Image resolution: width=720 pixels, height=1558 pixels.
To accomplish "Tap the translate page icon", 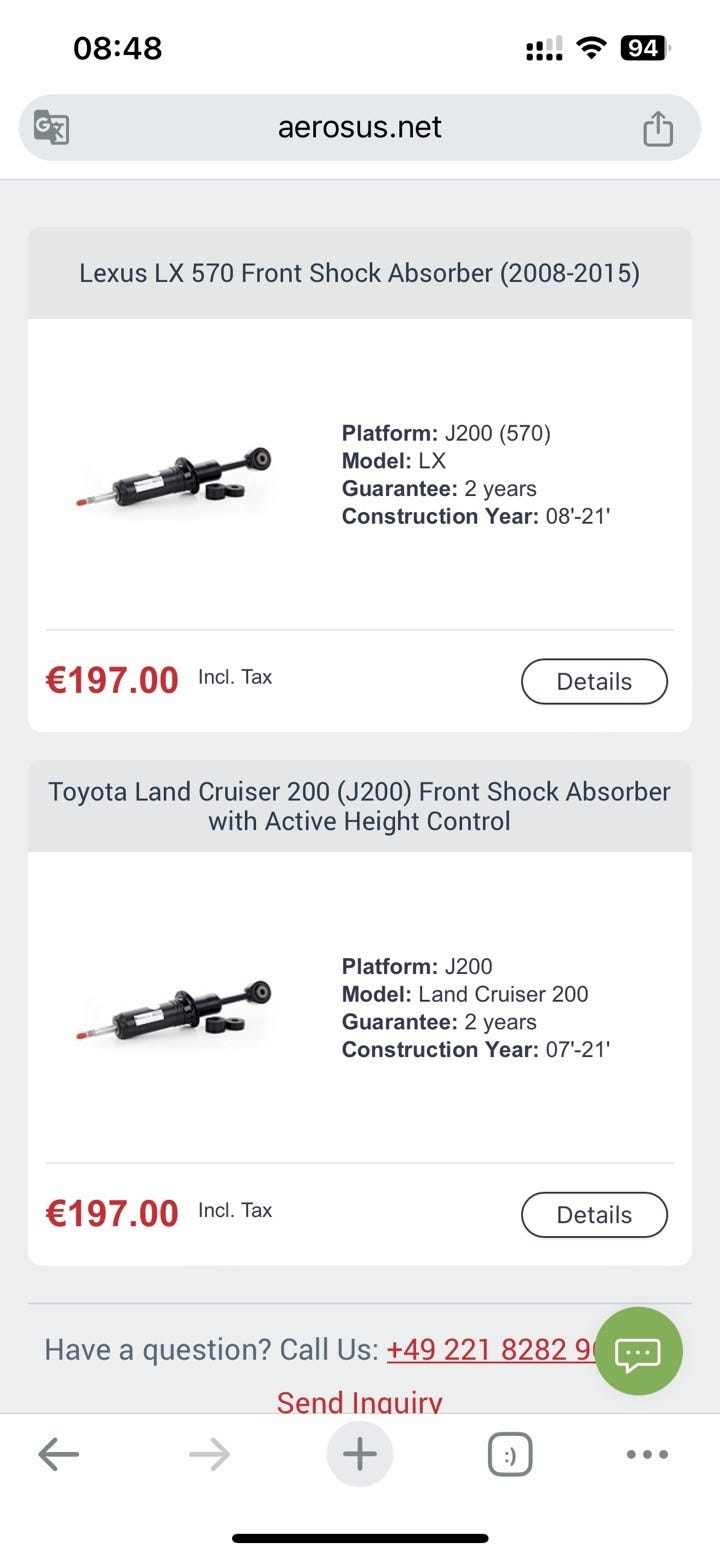I will 51,128.
